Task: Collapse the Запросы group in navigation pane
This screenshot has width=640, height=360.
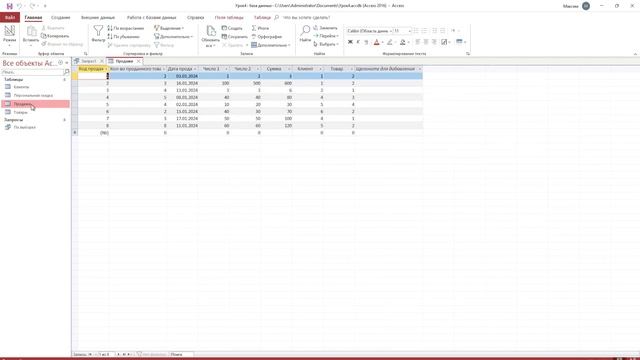Action: [64, 120]
